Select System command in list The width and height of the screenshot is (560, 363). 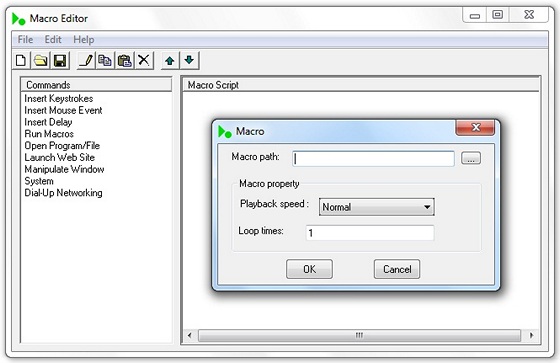[x=39, y=181]
